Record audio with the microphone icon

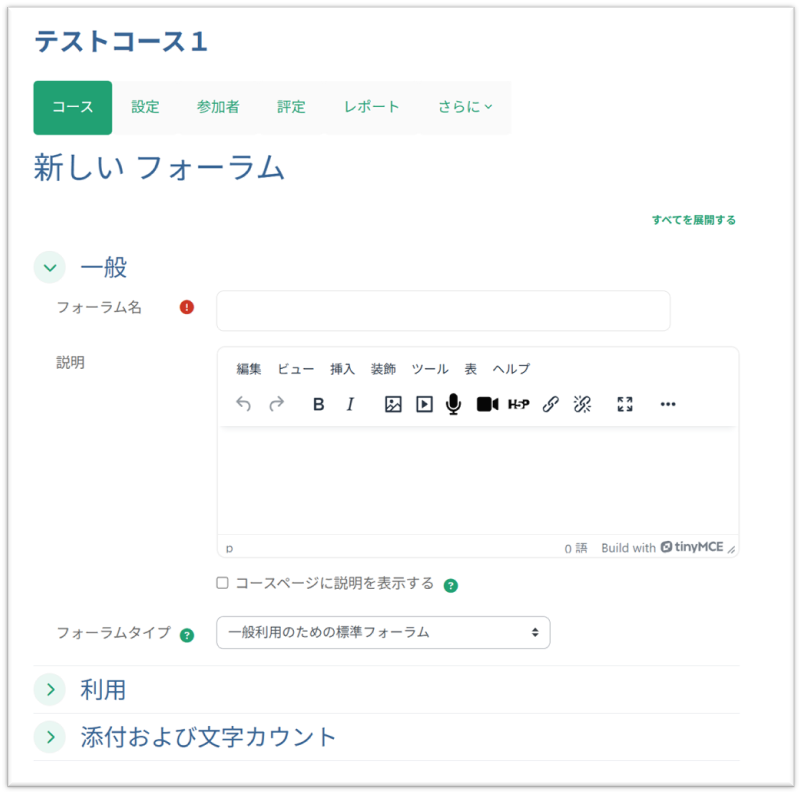click(452, 404)
